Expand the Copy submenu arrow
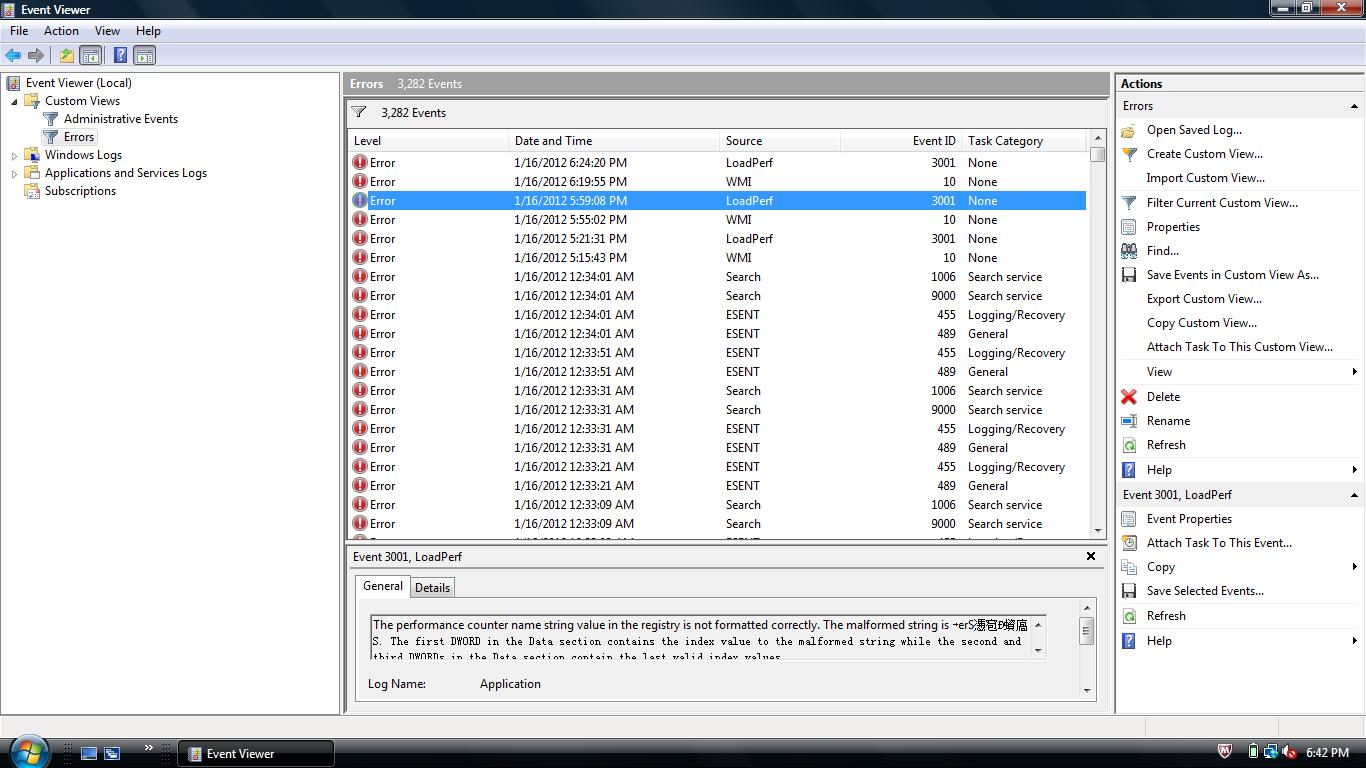 click(1354, 567)
